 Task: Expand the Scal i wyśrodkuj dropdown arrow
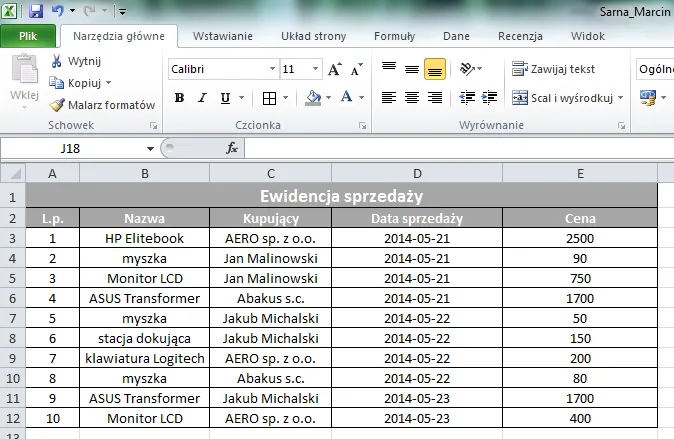tap(621, 98)
